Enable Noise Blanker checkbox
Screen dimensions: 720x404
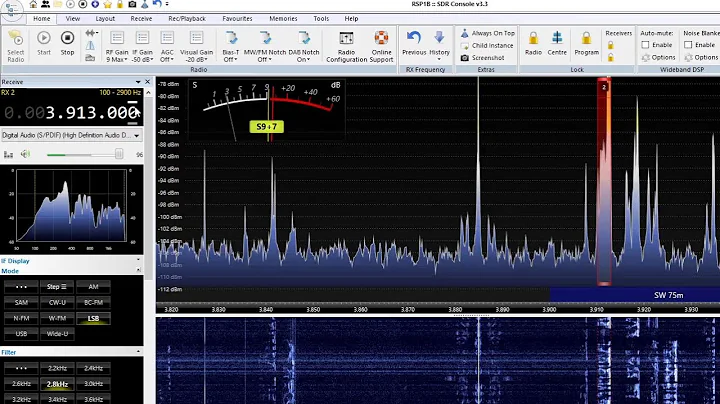688,45
